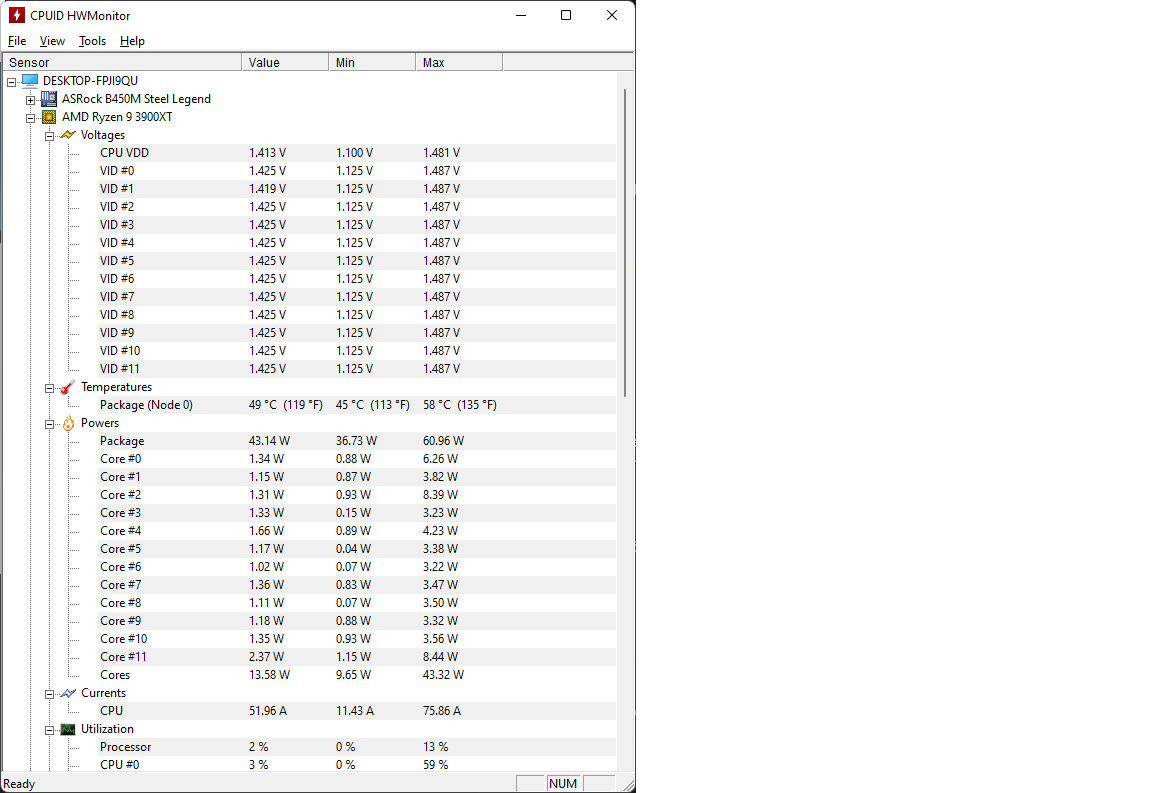The height and width of the screenshot is (793, 1152).
Task: Click the Currents label
Action: 104,693
